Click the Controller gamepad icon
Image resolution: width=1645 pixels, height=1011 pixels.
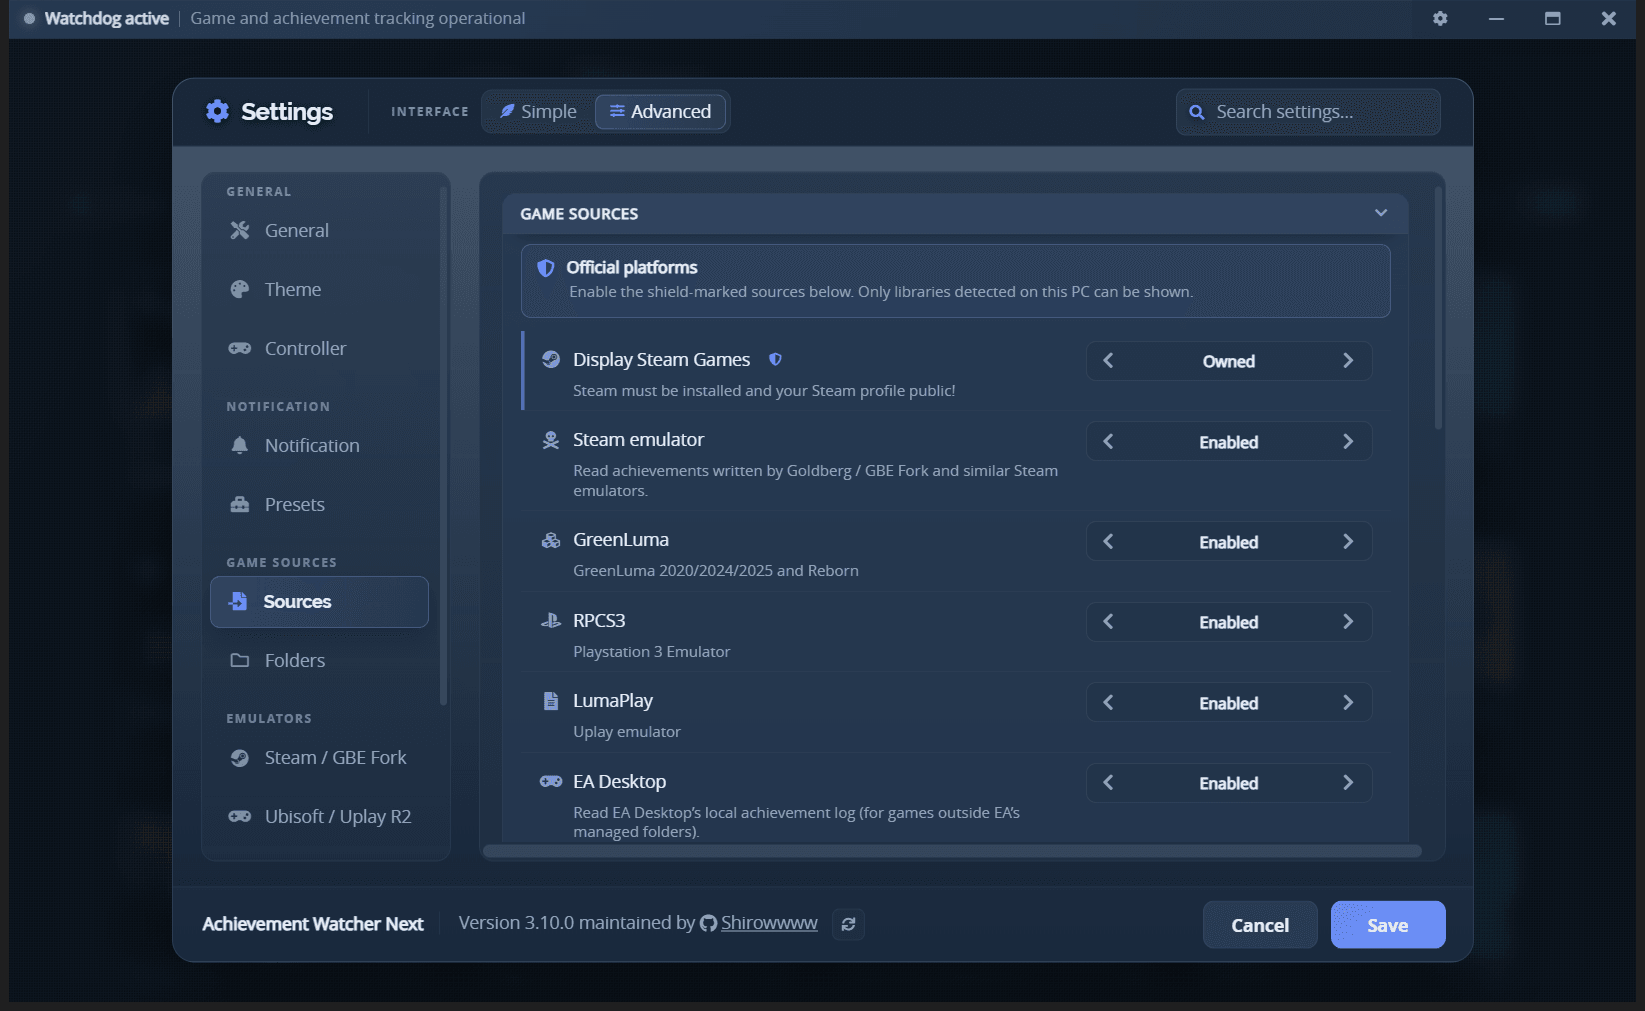[239, 348]
